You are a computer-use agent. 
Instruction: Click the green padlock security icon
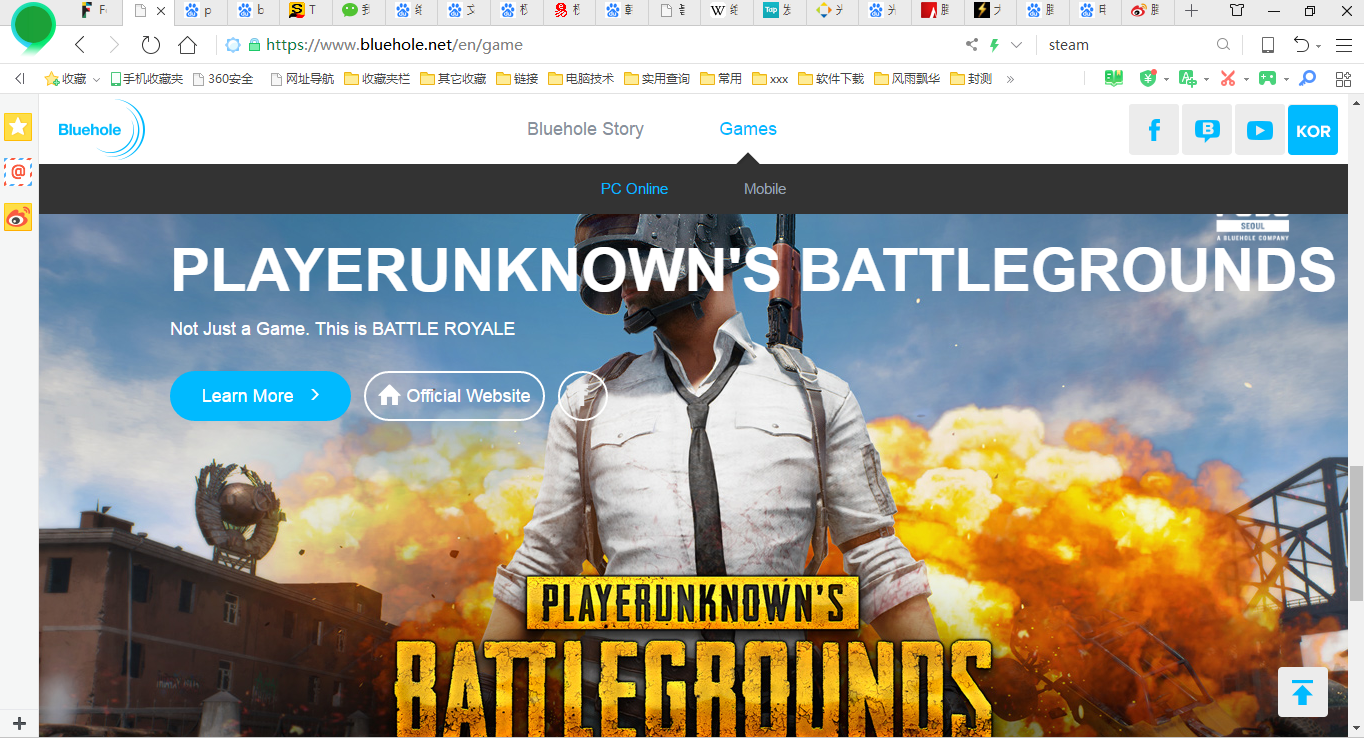254,45
